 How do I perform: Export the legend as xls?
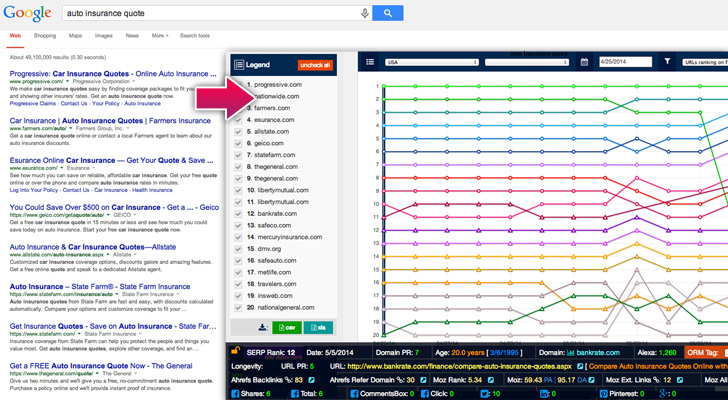318,328
